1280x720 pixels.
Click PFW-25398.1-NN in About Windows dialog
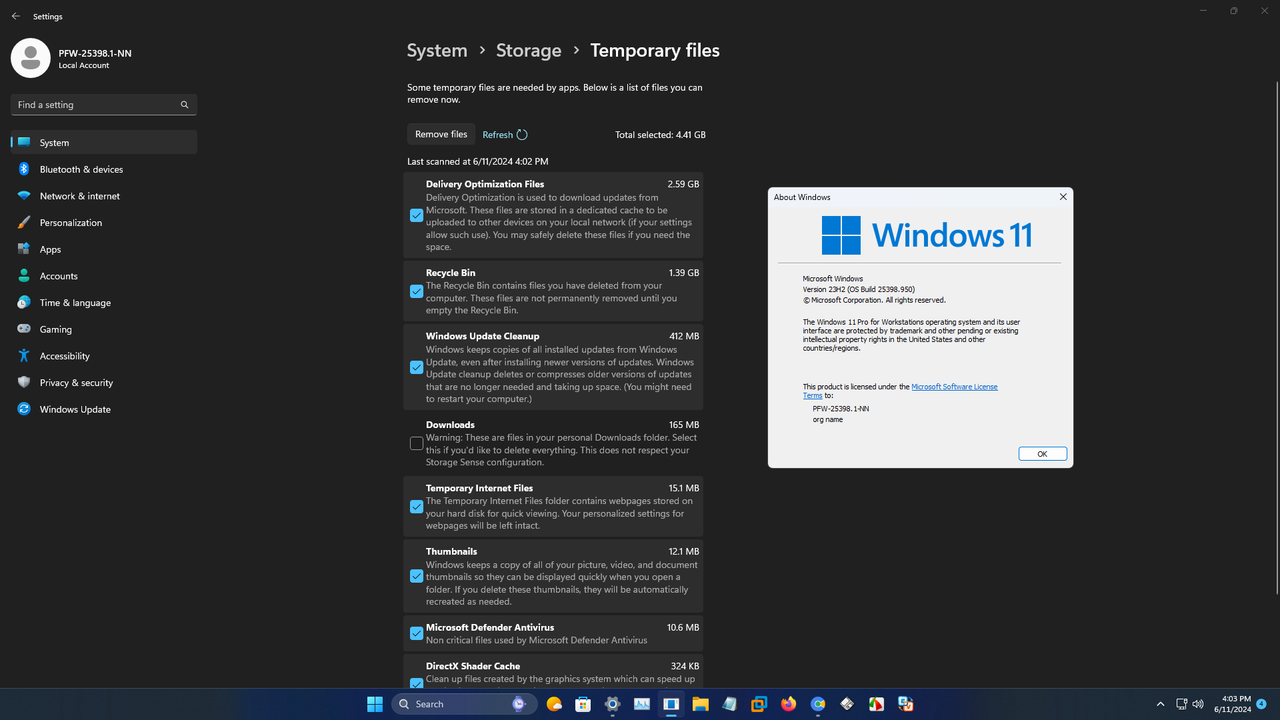coord(841,409)
